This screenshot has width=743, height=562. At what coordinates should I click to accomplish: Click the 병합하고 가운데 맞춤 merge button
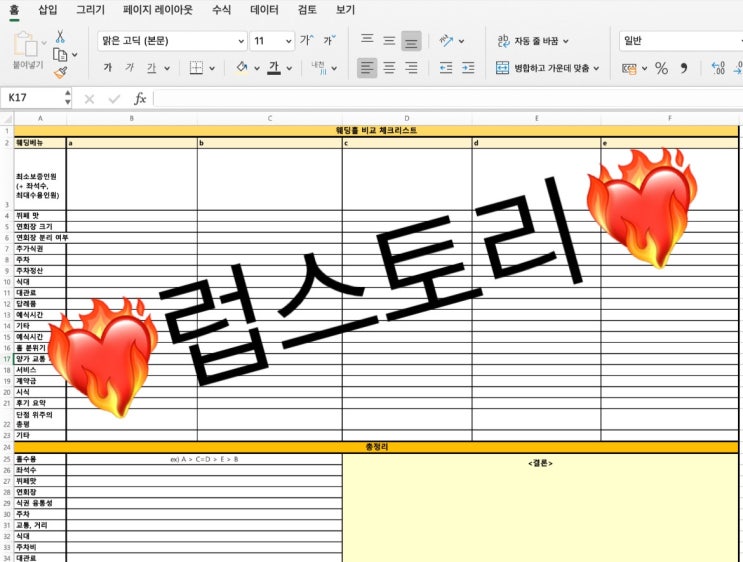pyautogui.click(x=542, y=68)
